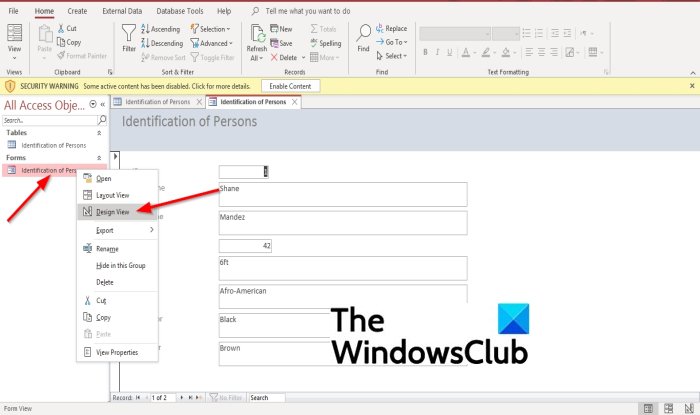Open the View button in the ribbon
The height and width of the screenshot is (415, 700).
[14, 42]
